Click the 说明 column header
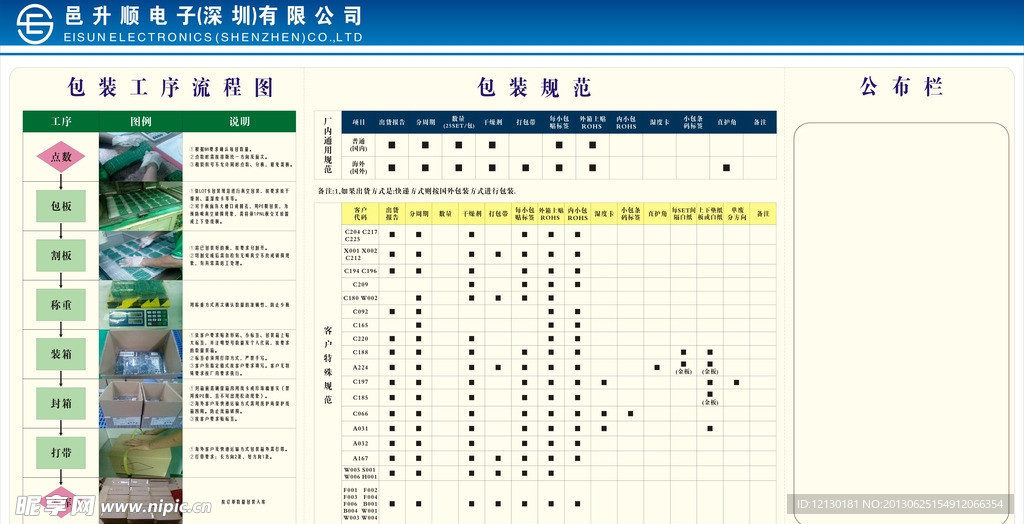Screen dimensions: 1024x524 240,121
